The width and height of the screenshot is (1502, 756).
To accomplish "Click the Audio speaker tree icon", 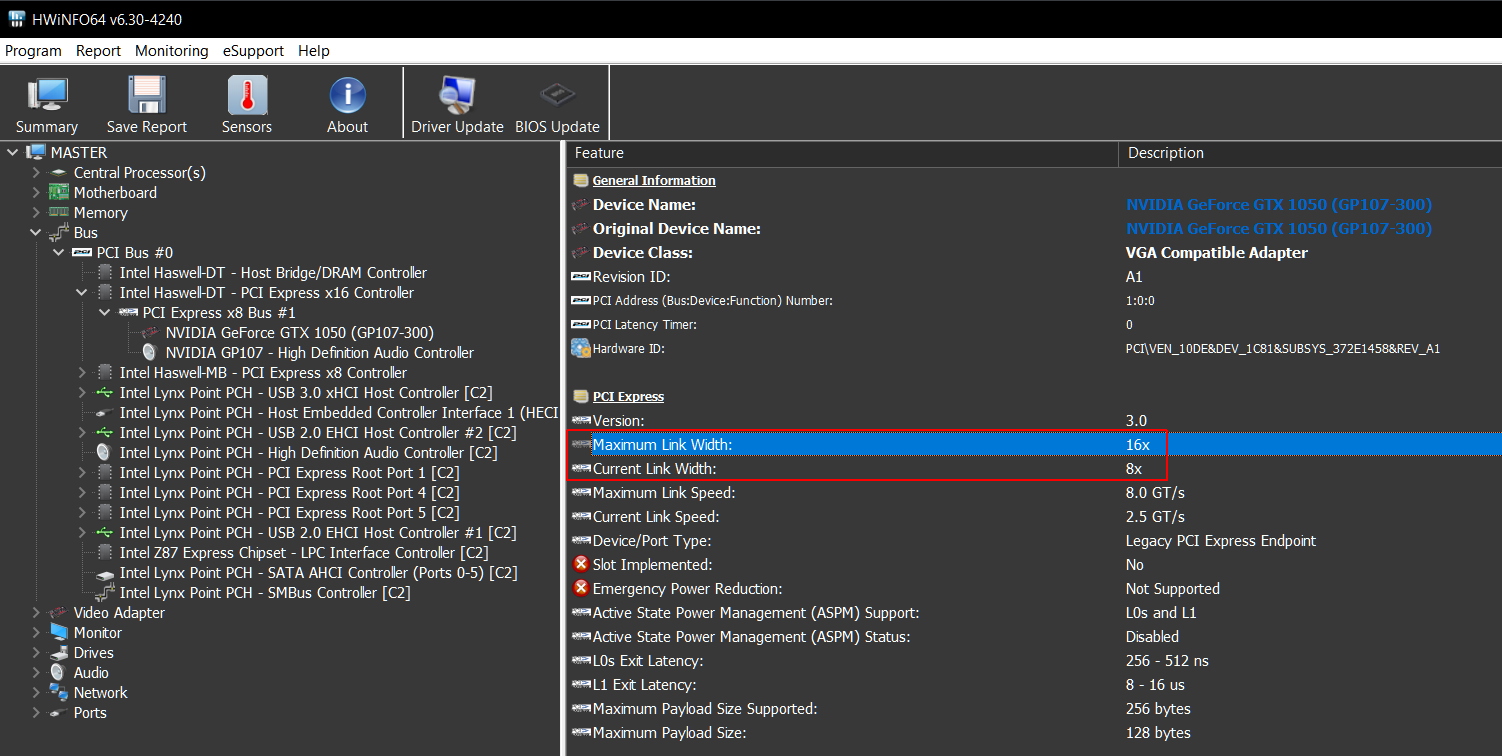I will (x=59, y=672).
